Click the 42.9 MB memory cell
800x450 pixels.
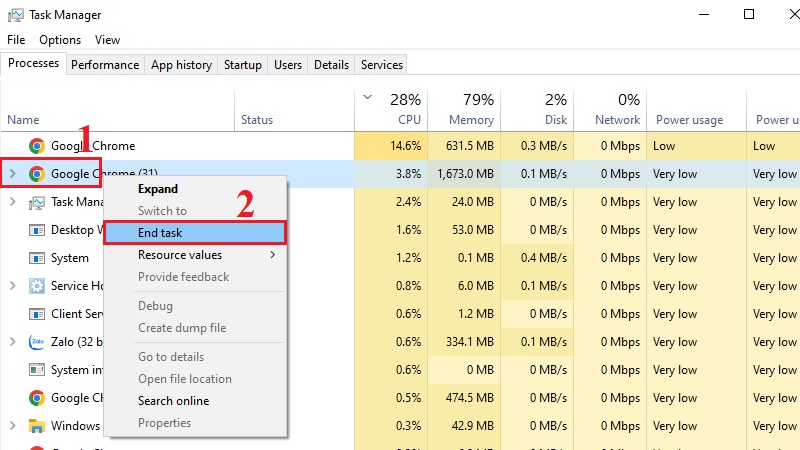(464, 426)
